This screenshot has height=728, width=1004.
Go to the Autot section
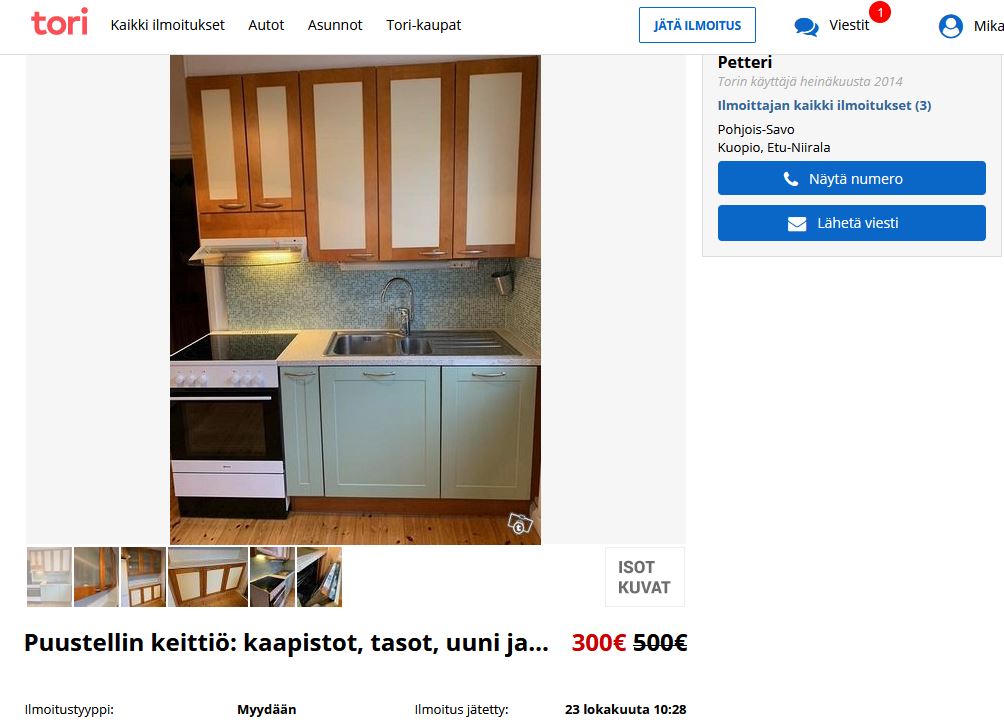(x=266, y=25)
